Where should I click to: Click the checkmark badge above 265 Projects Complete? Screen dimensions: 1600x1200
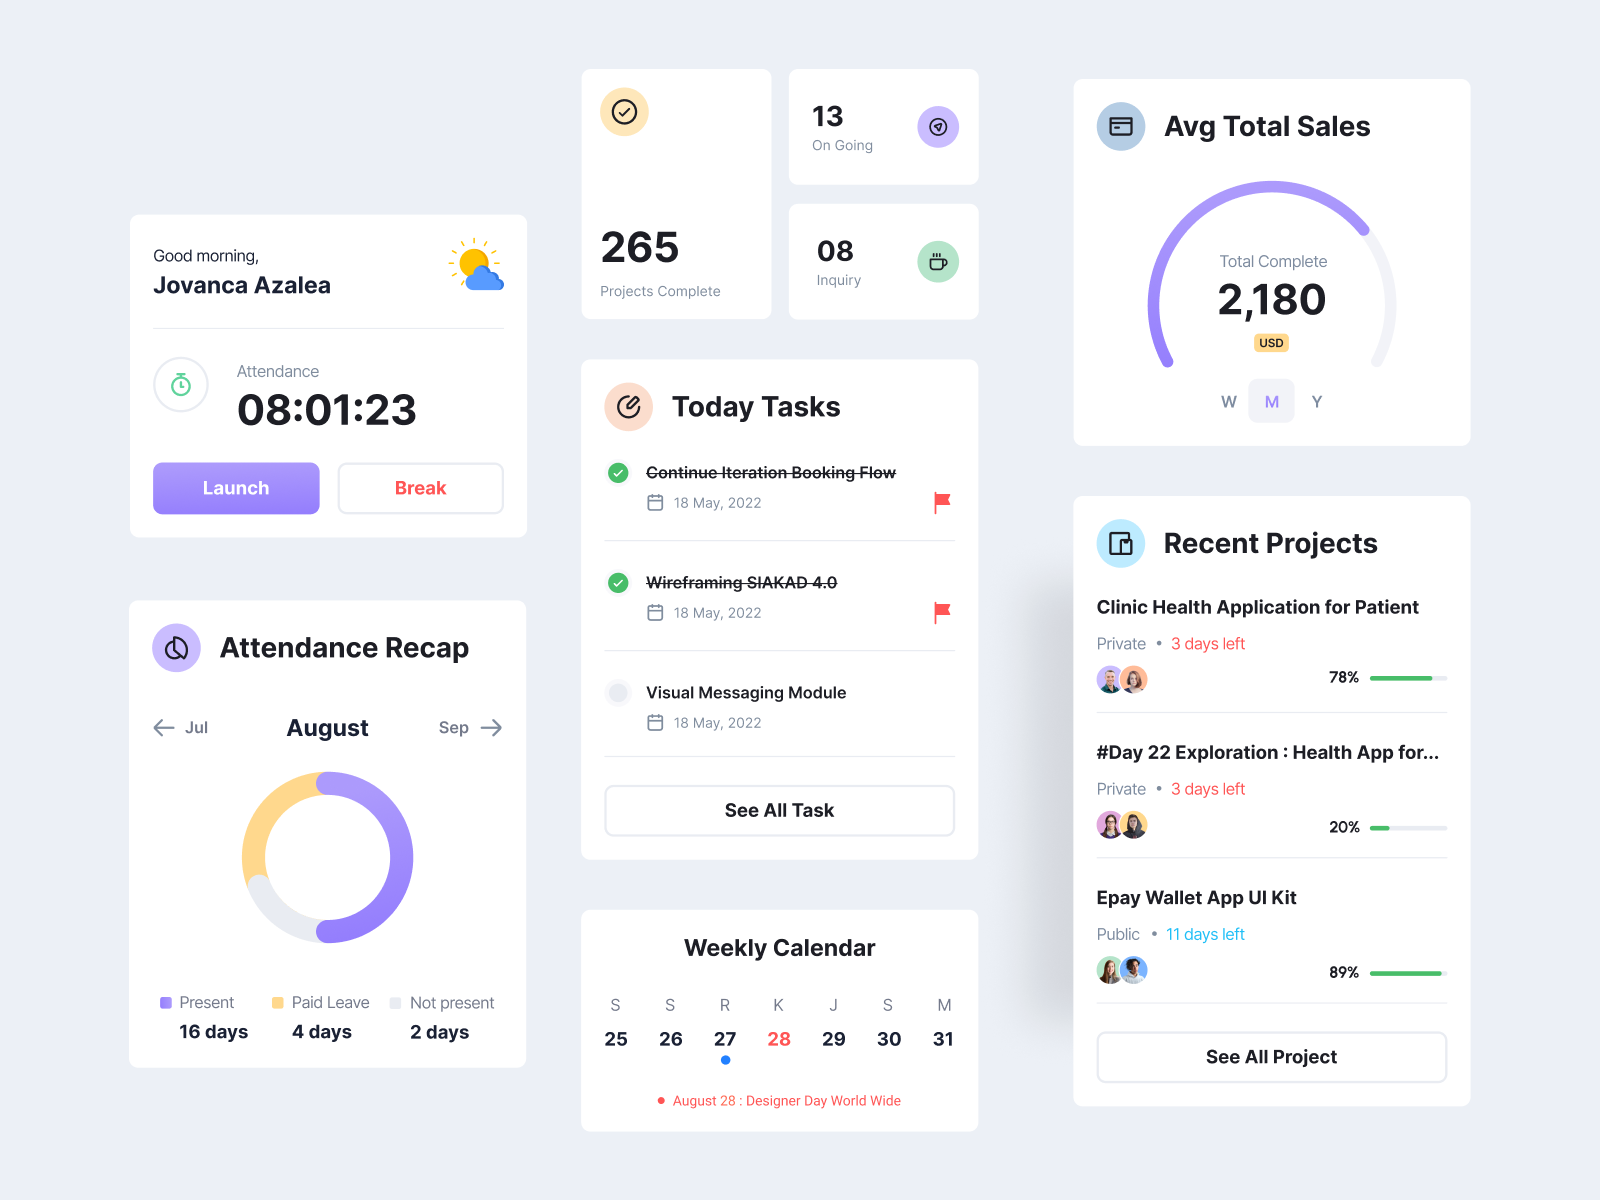pyautogui.click(x=624, y=112)
